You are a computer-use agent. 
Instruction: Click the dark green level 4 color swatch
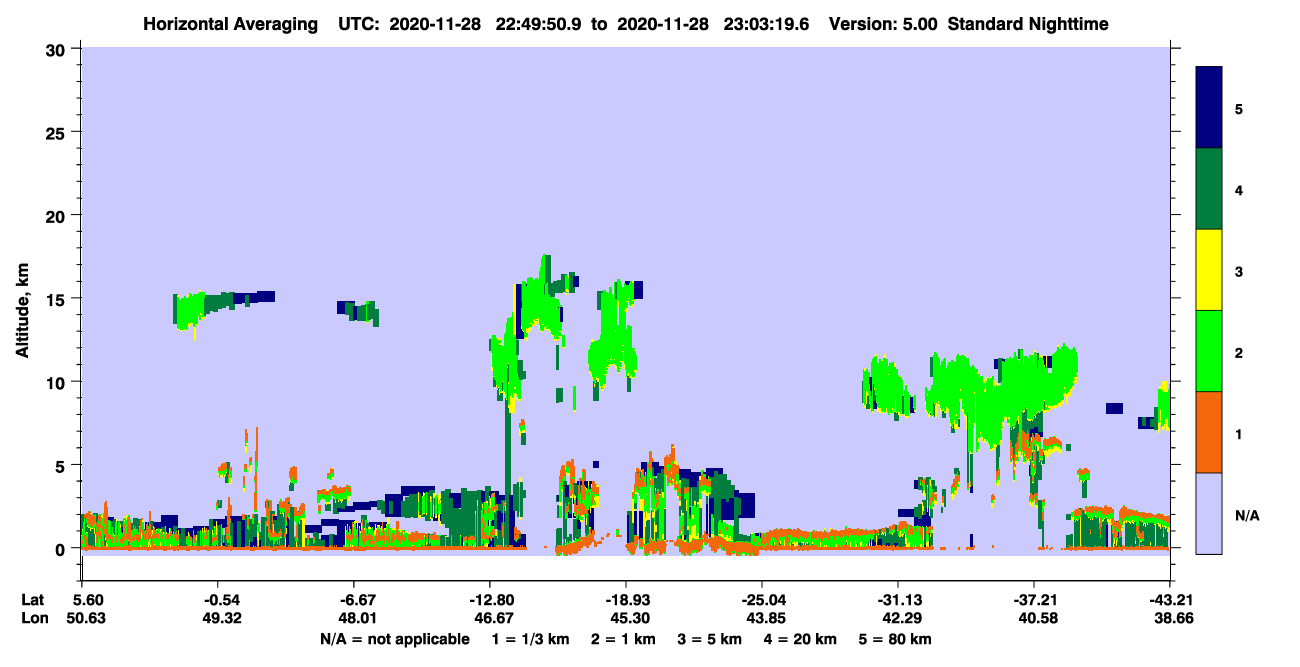[x=1209, y=189]
